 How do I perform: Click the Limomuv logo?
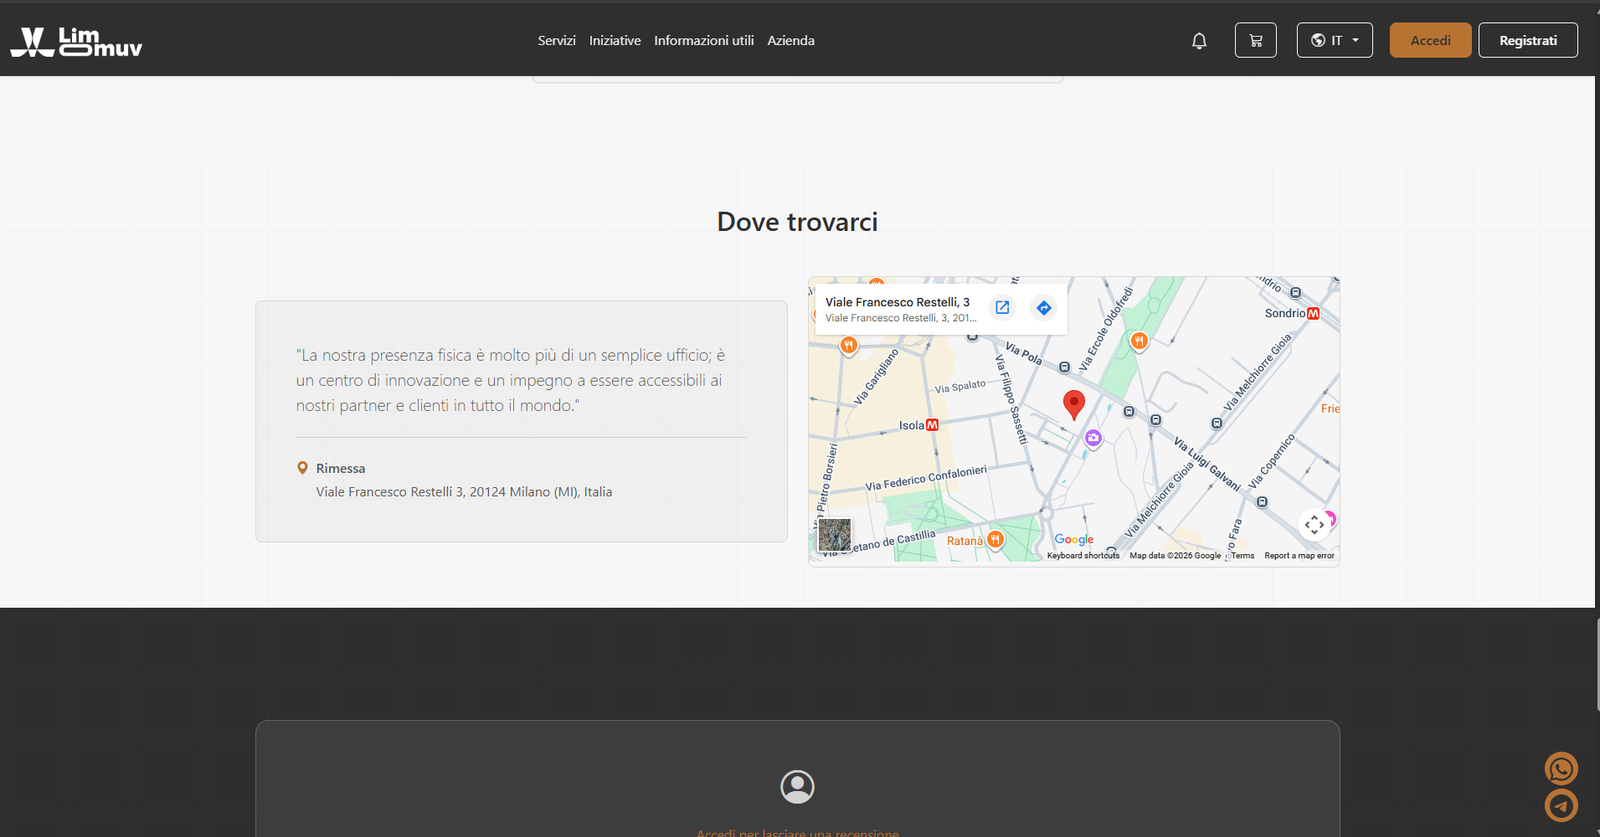click(76, 41)
